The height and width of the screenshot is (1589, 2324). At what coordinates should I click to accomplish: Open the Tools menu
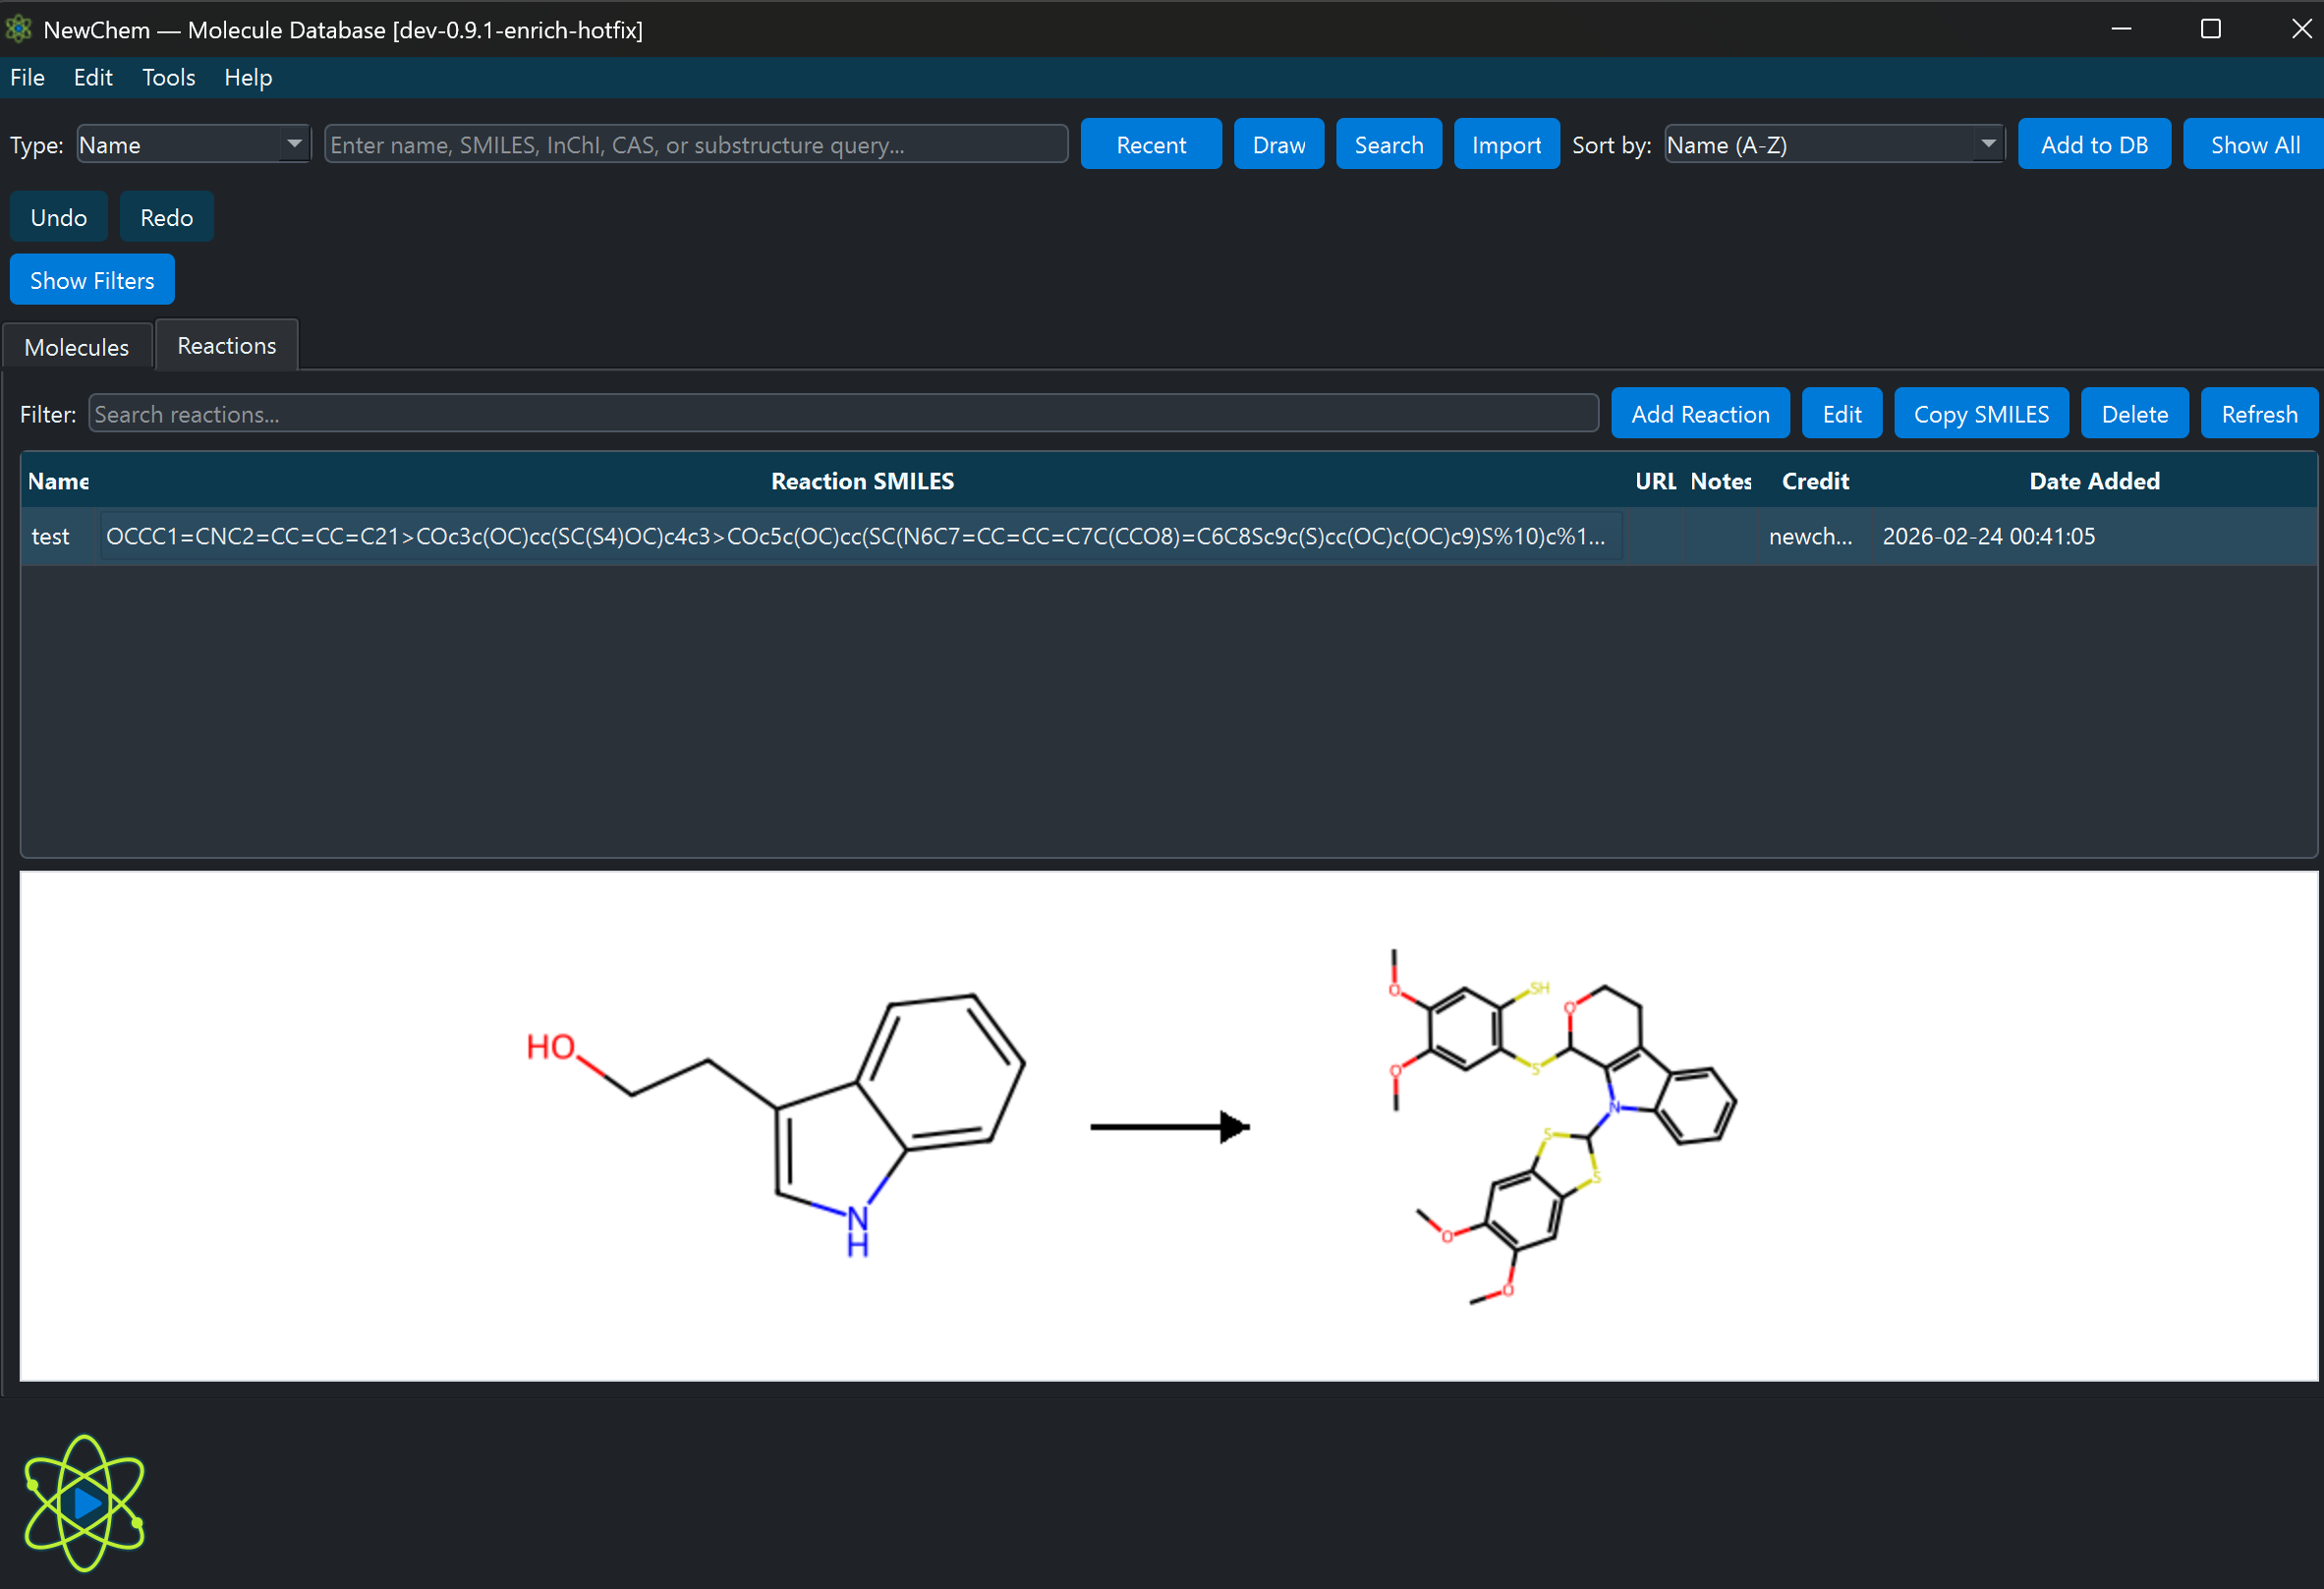click(168, 77)
